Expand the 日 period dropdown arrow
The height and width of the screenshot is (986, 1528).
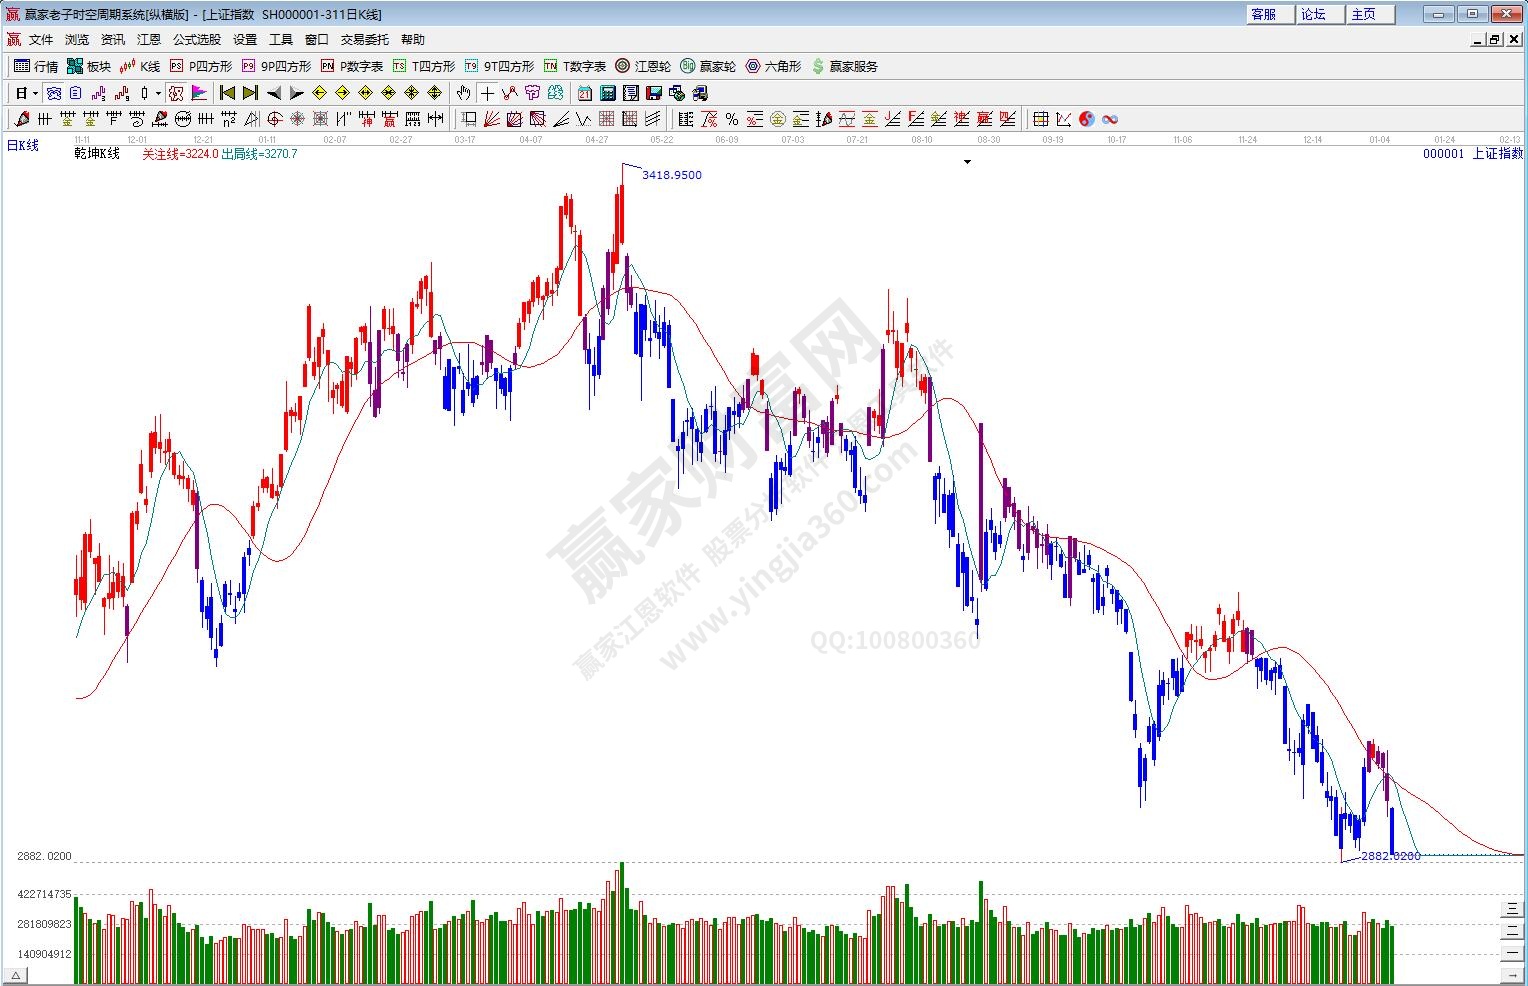coord(35,93)
